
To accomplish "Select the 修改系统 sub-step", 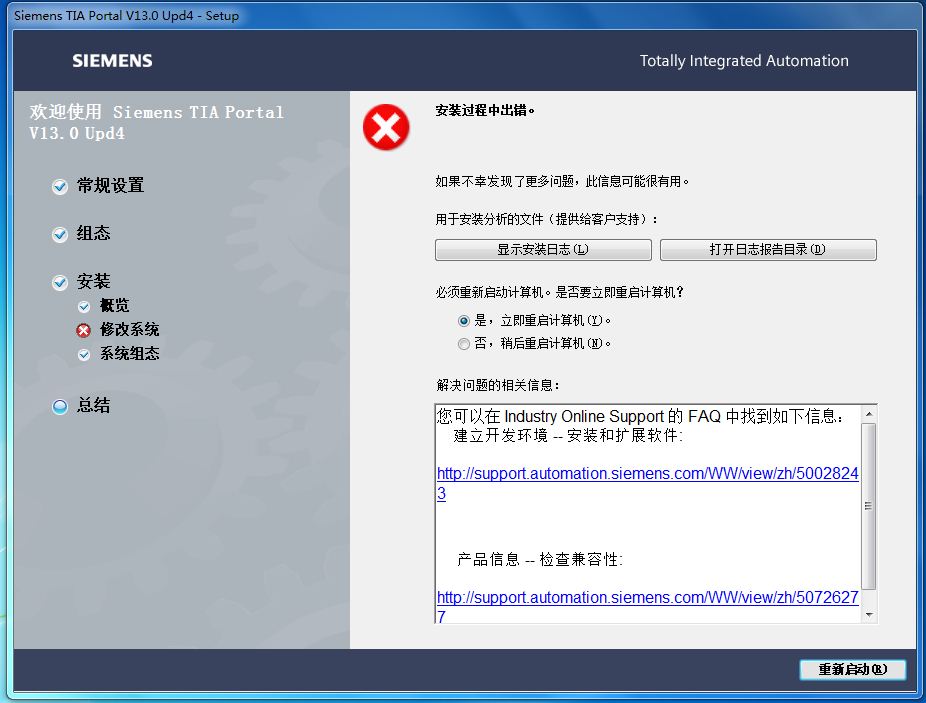I will (129, 330).
